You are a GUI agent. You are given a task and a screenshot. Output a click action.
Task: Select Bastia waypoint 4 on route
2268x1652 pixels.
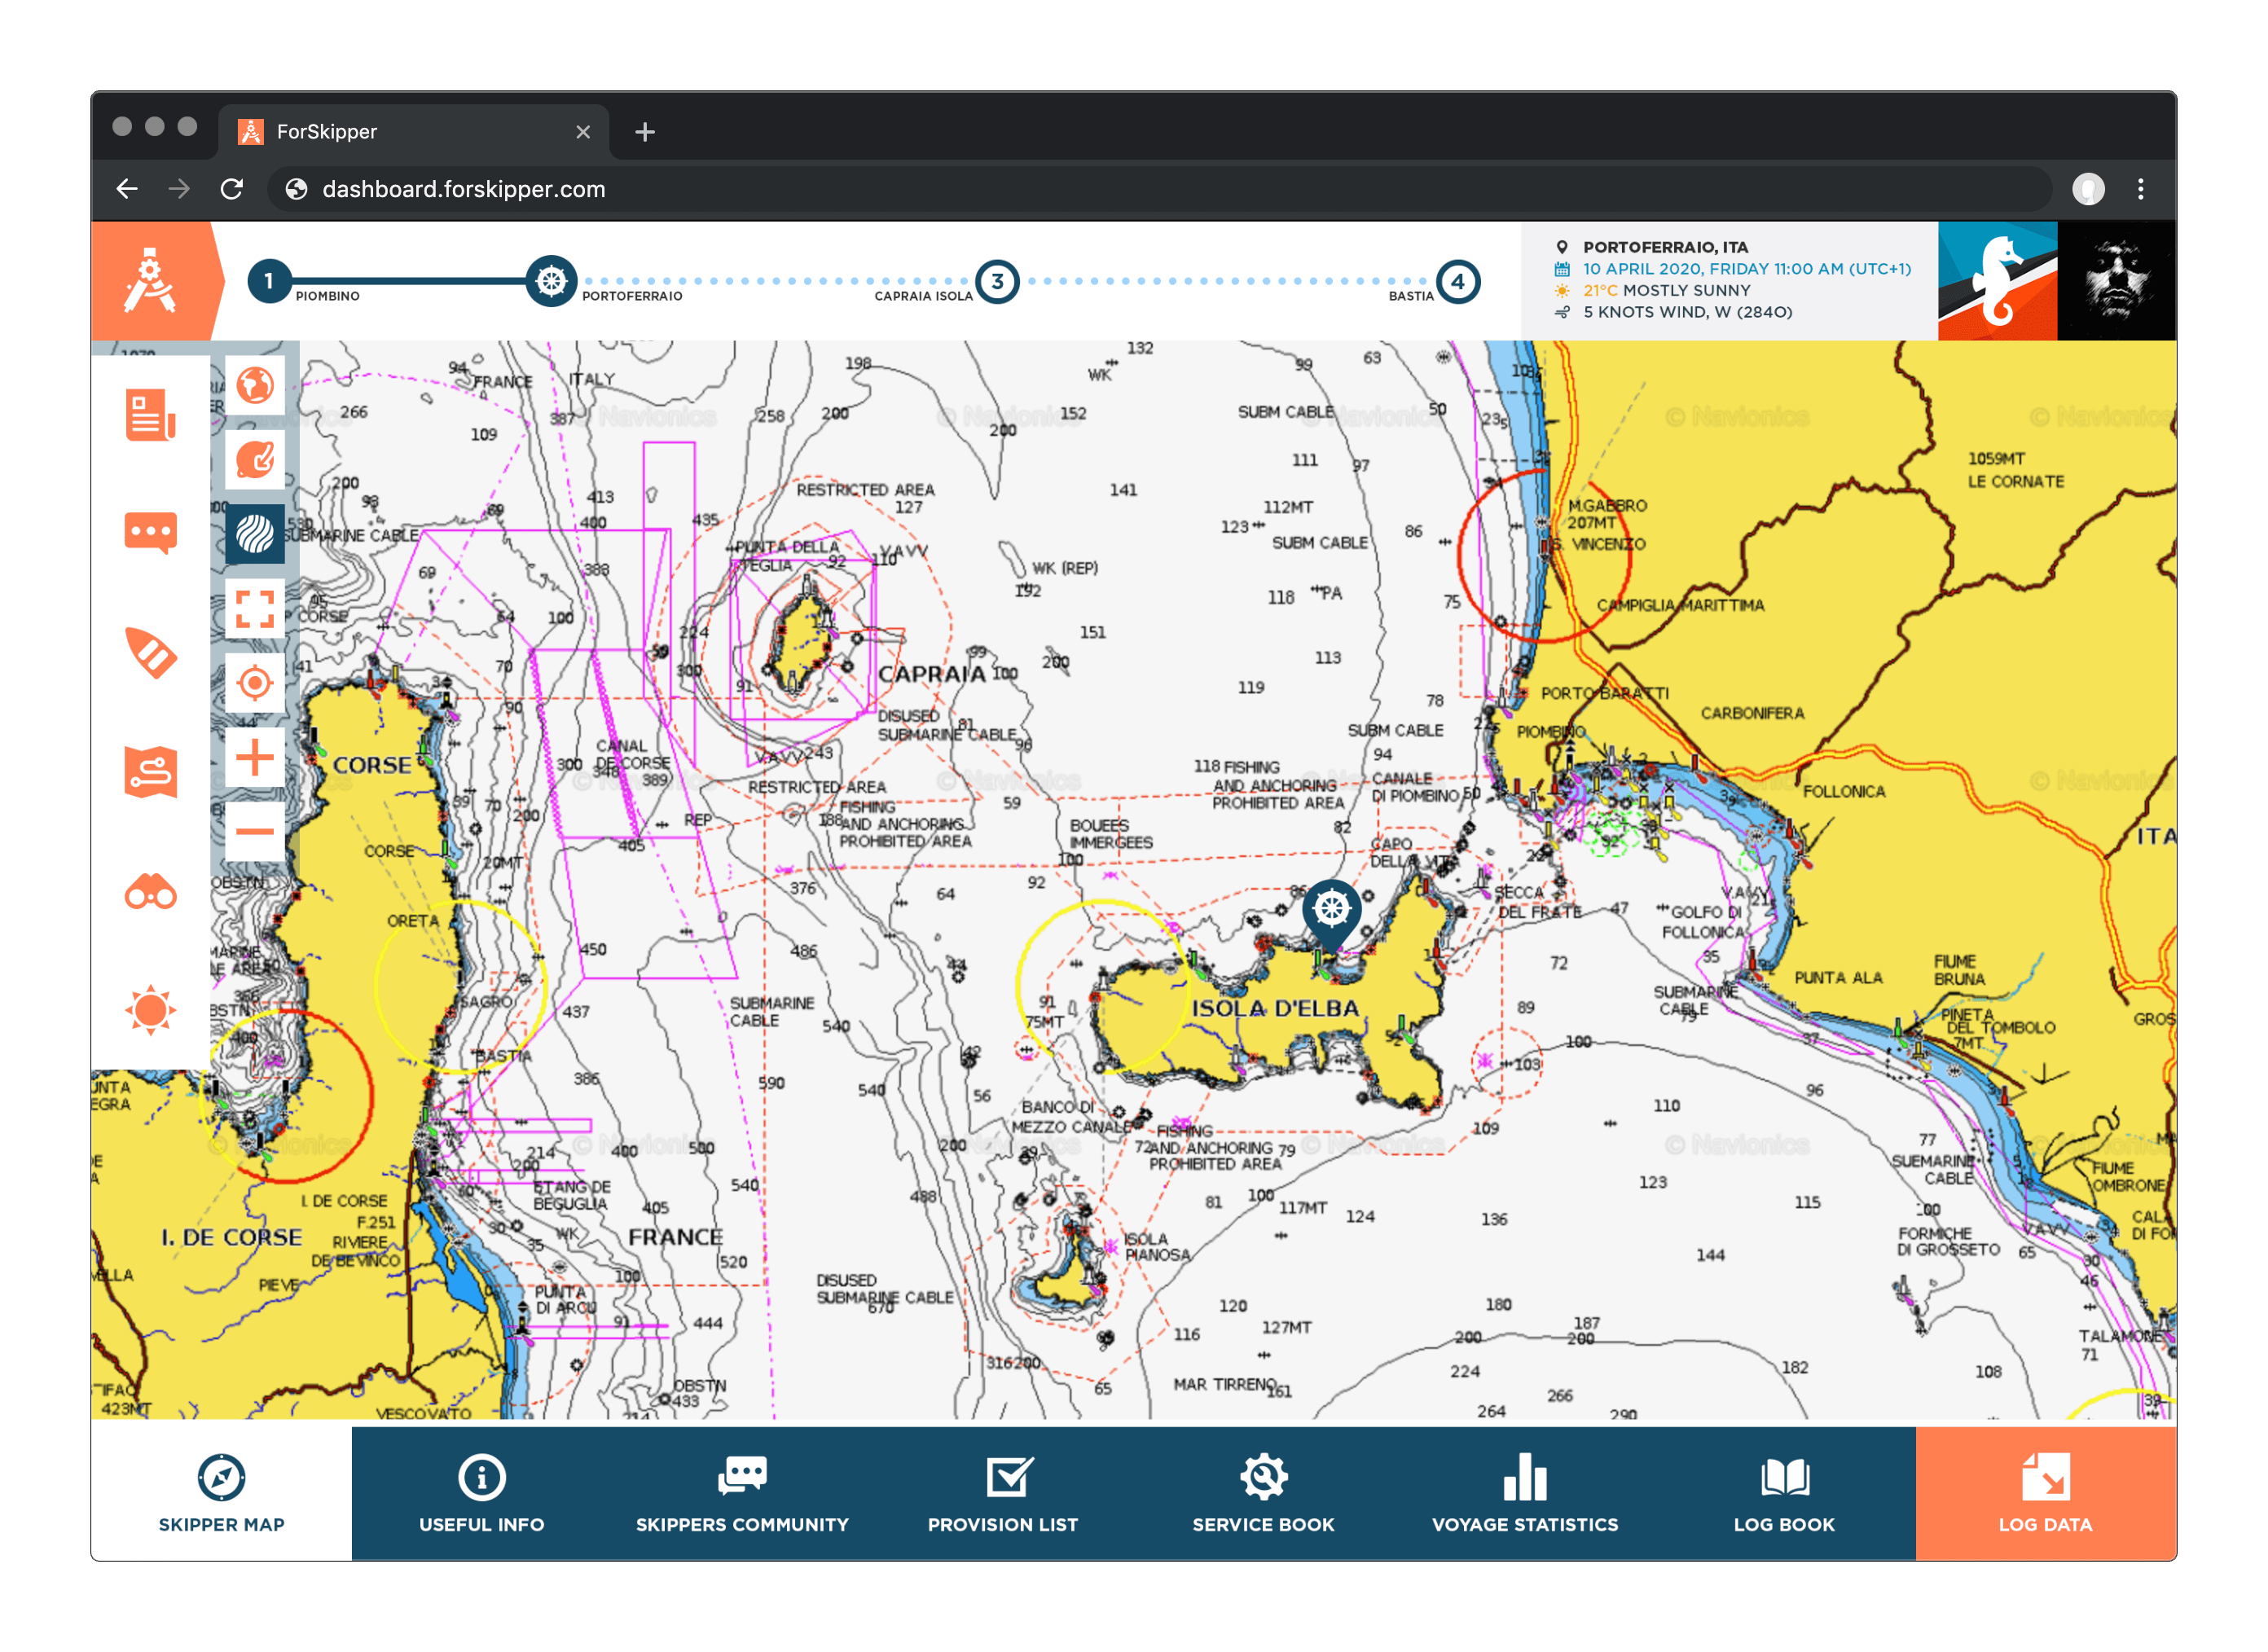pos(1457,282)
